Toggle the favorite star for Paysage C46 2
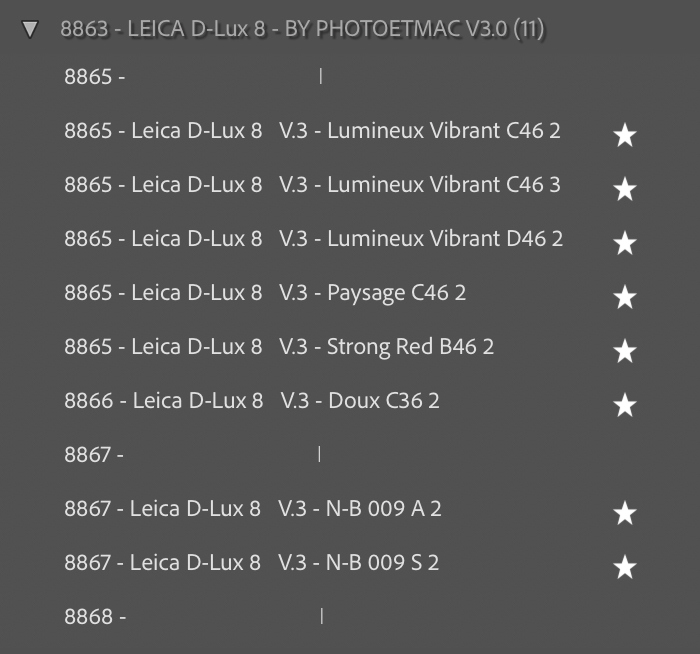The image size is (700, 654). point(625,297)
